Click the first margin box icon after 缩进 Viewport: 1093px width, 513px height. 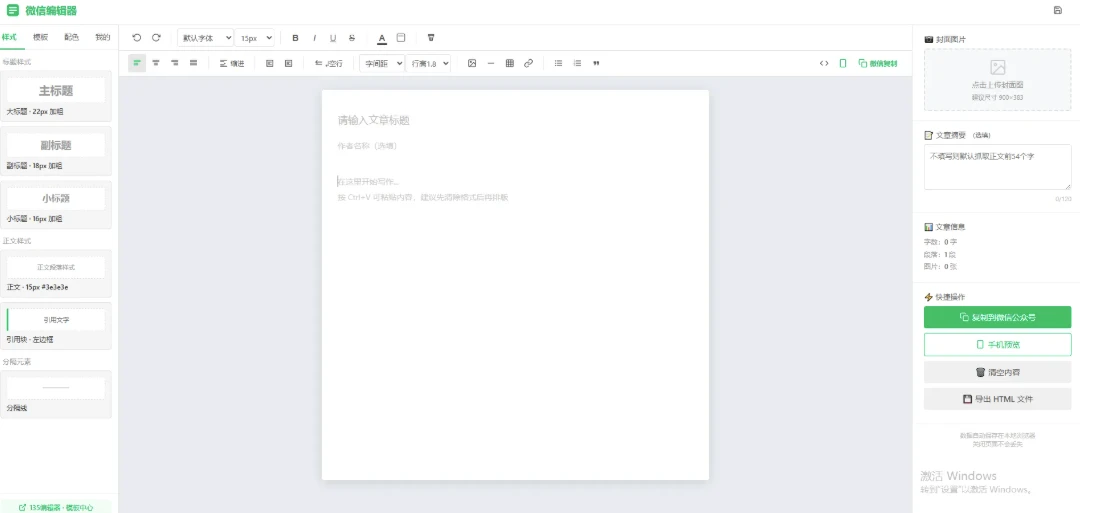coord(270,63)
